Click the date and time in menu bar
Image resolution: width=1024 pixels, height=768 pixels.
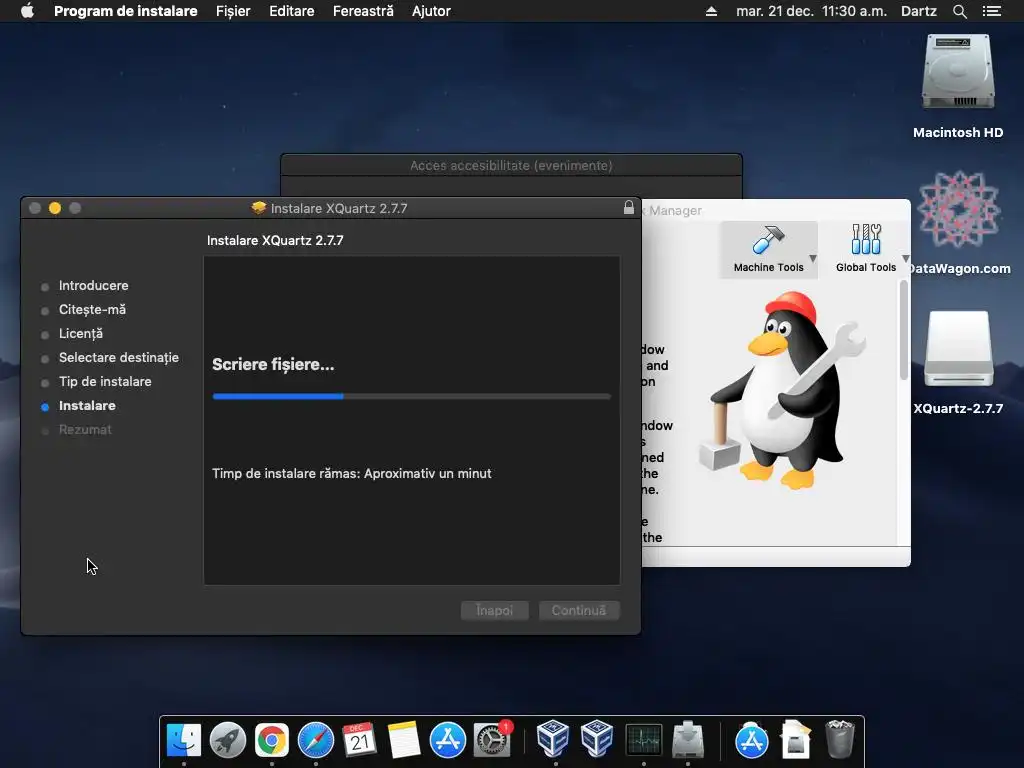click(811, 11)
